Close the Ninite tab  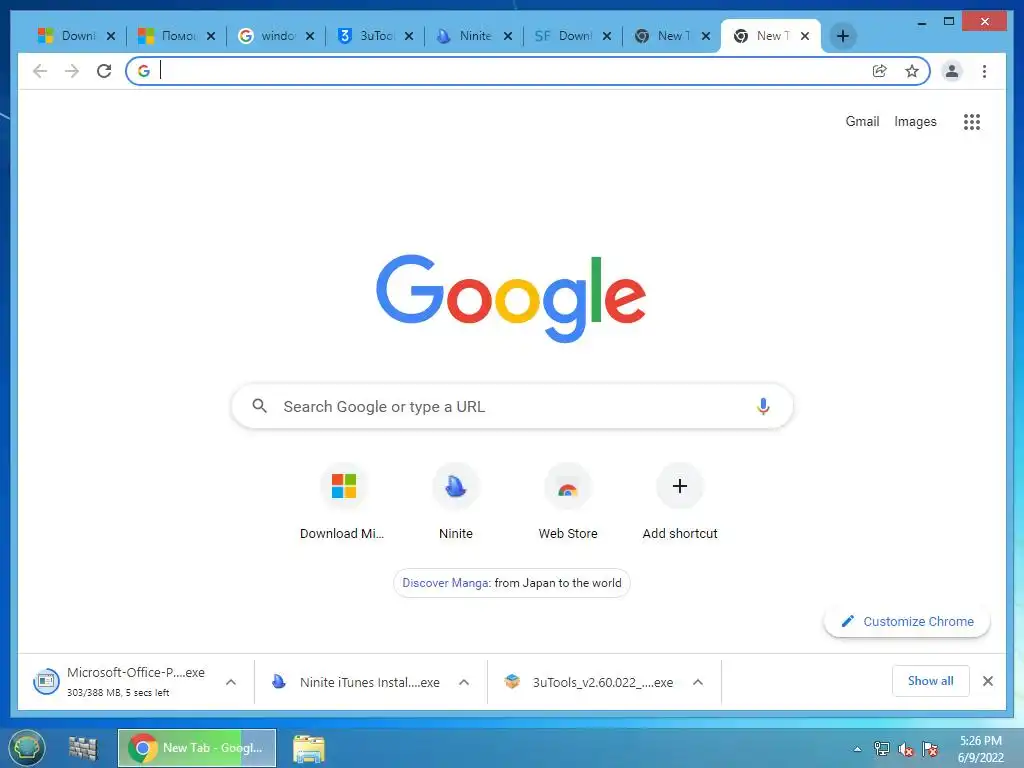(507, 36)
